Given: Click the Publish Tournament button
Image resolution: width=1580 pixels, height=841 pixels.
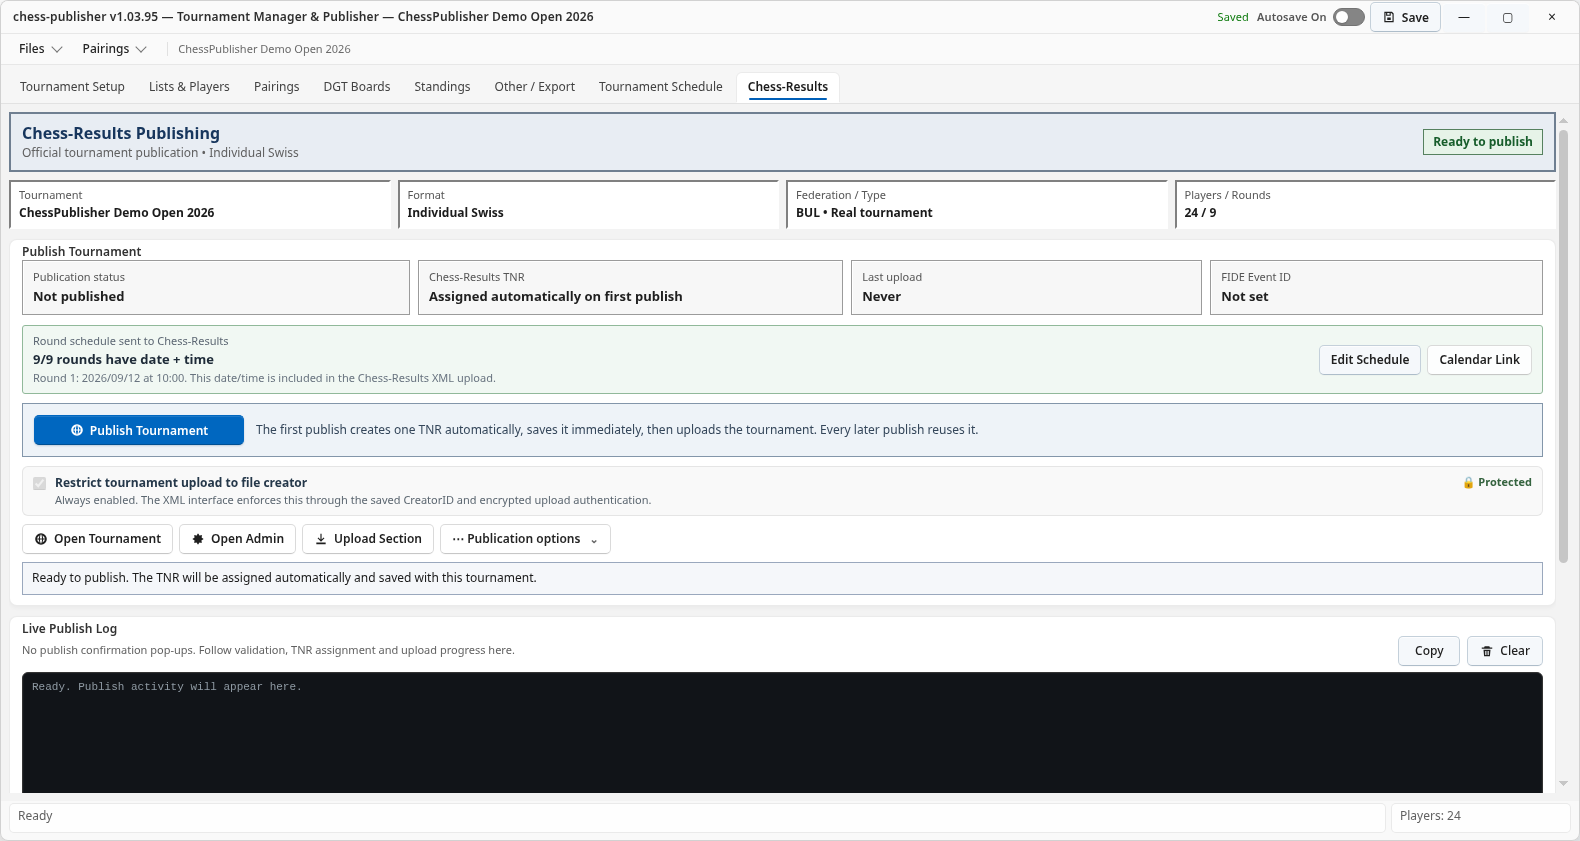Looking at the screenshot, I should pos(139,430).
